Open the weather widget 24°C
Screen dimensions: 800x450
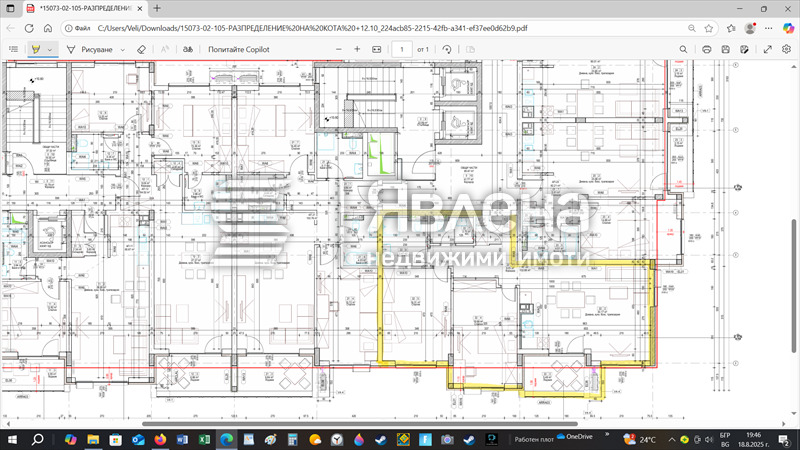point(639,440)
